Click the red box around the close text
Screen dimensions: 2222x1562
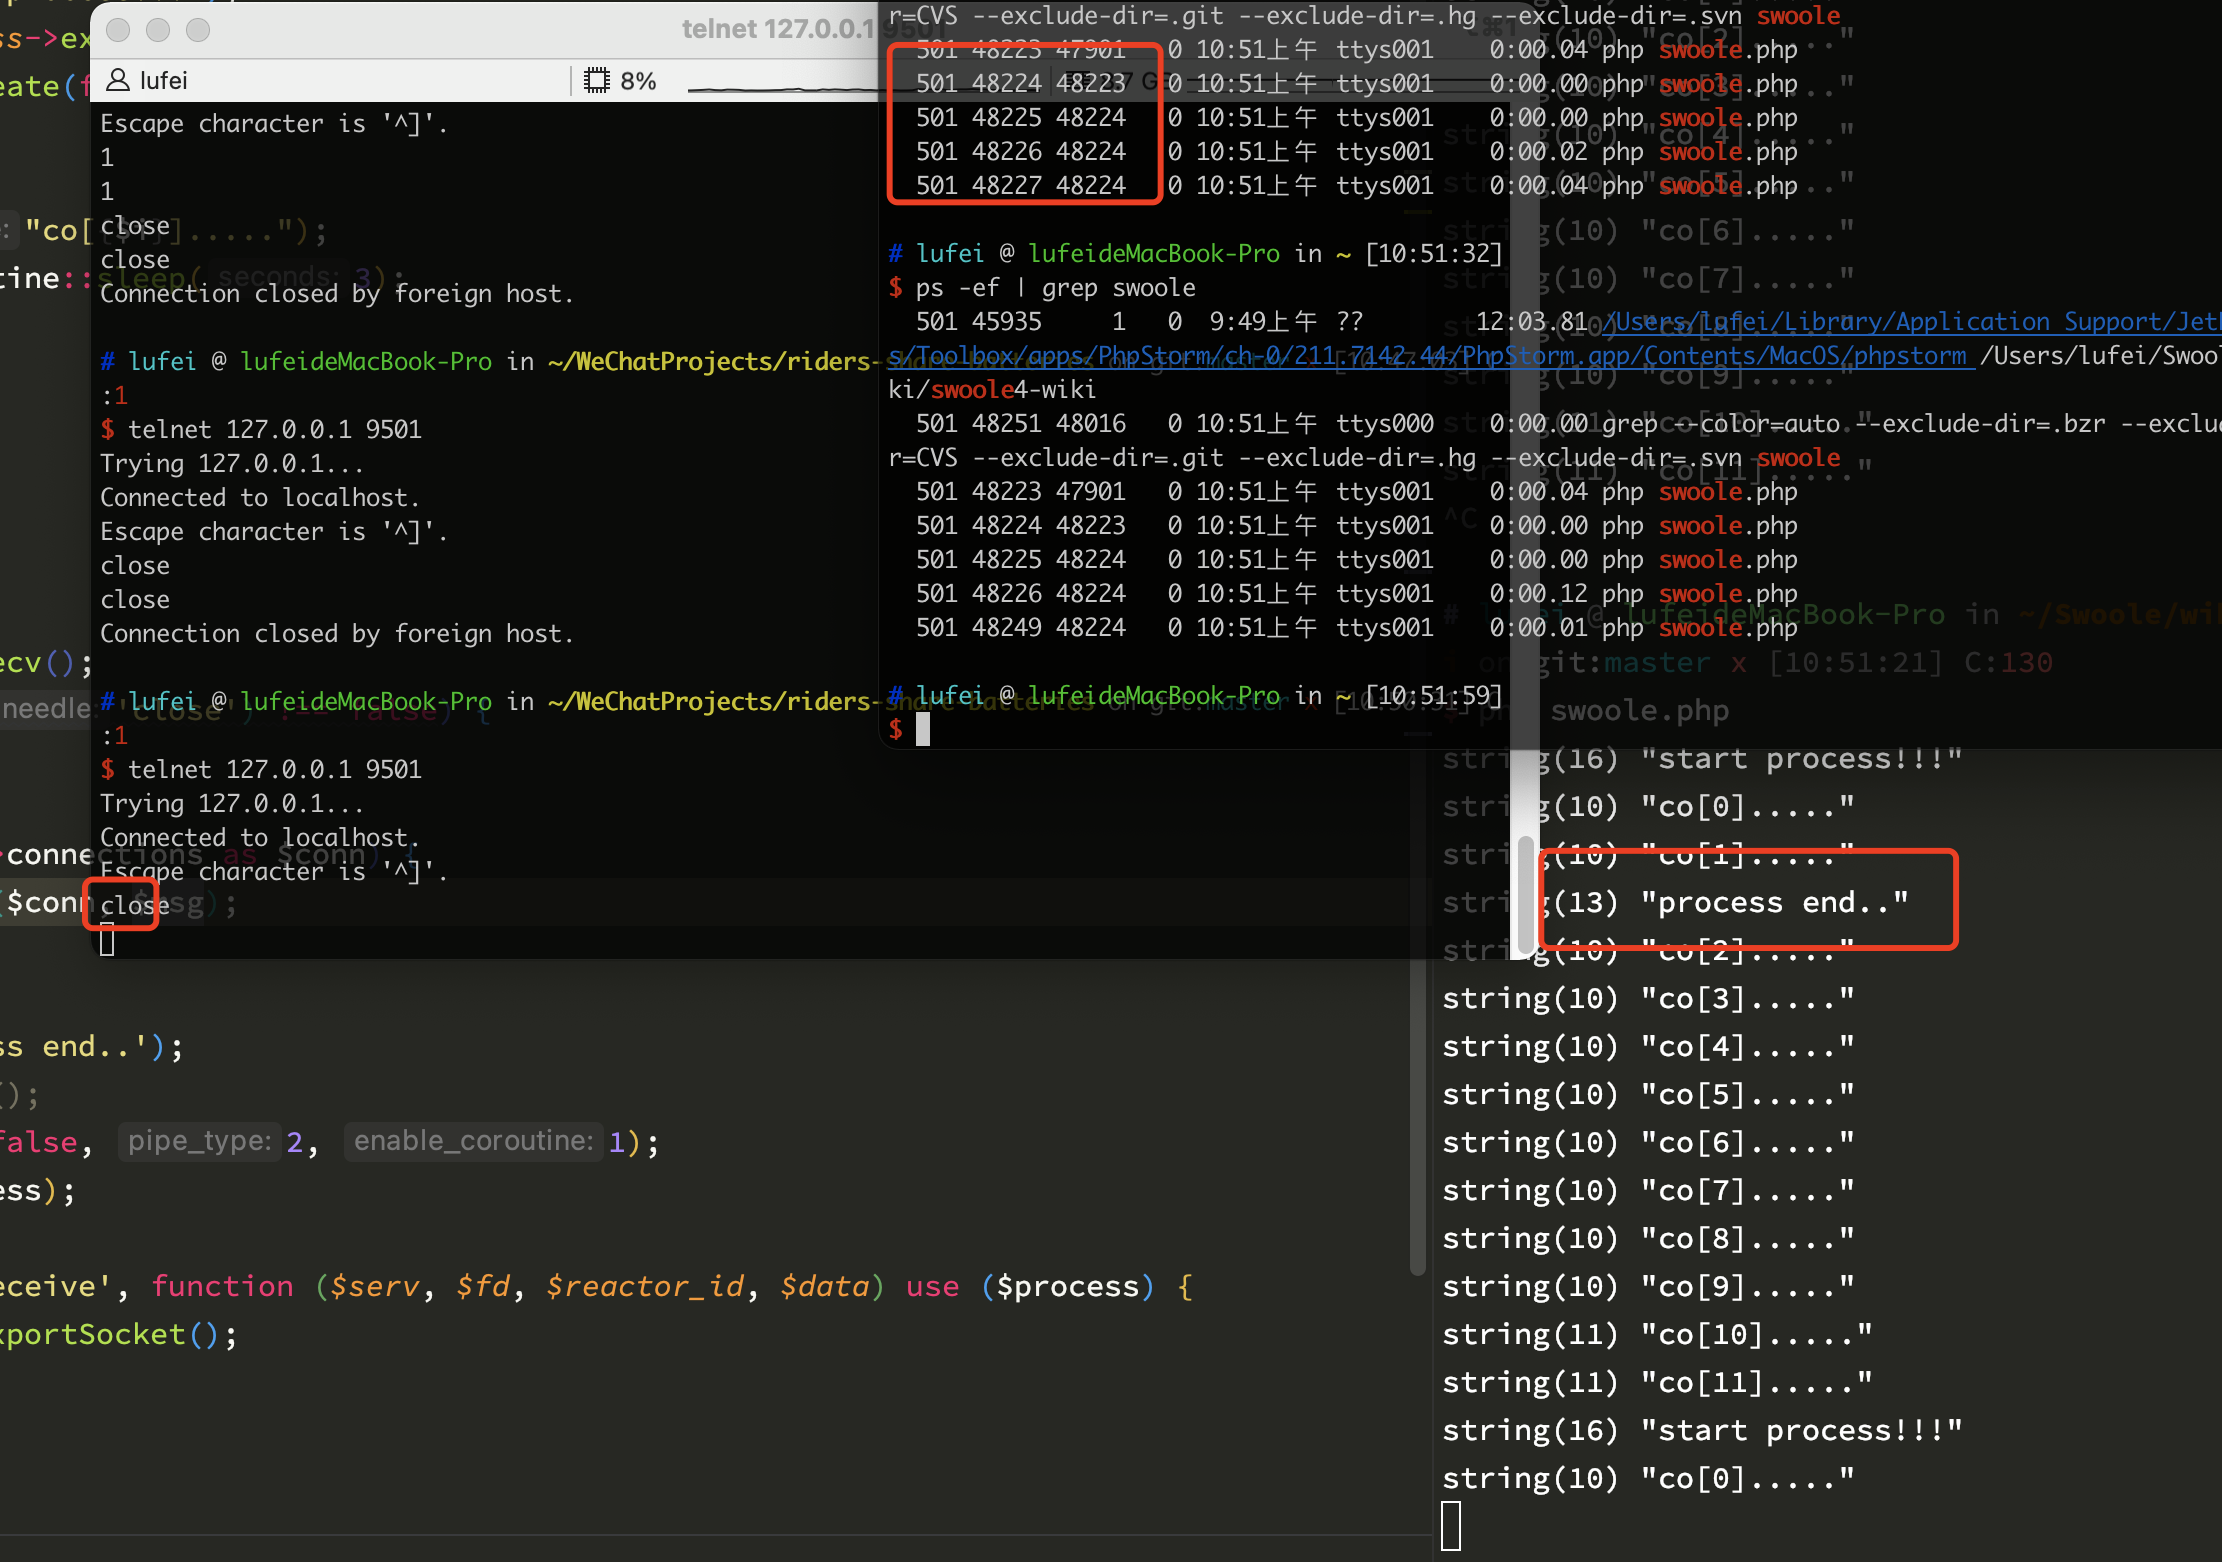121,902
